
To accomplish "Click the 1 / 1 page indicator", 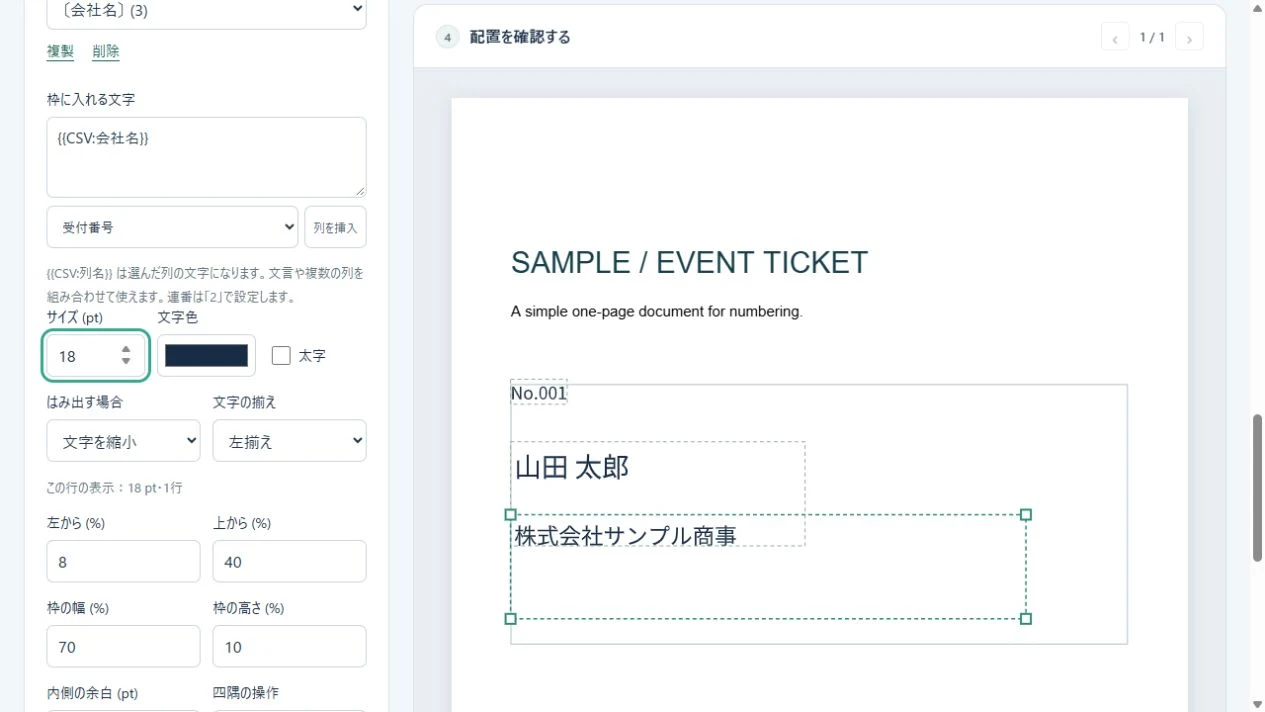I will pos(1152,38).
